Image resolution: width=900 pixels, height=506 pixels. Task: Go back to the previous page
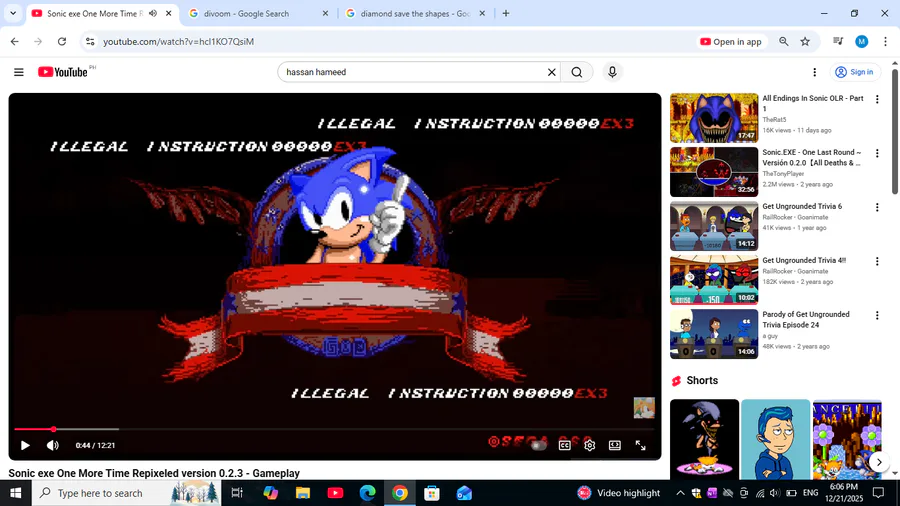[x=15, y=41]
